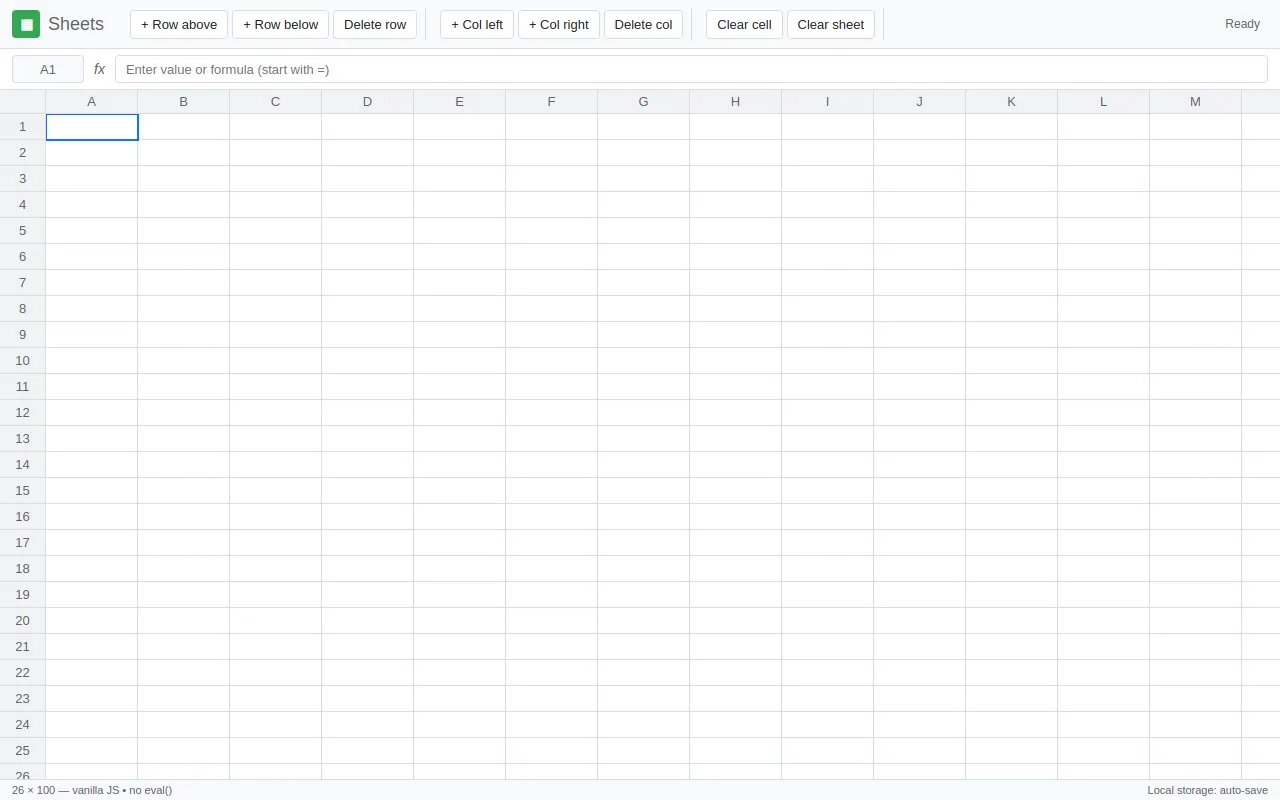The image size is (1280, 800).
Task: Click the green Sheets logo icon
Action: (x=26, y=24)
